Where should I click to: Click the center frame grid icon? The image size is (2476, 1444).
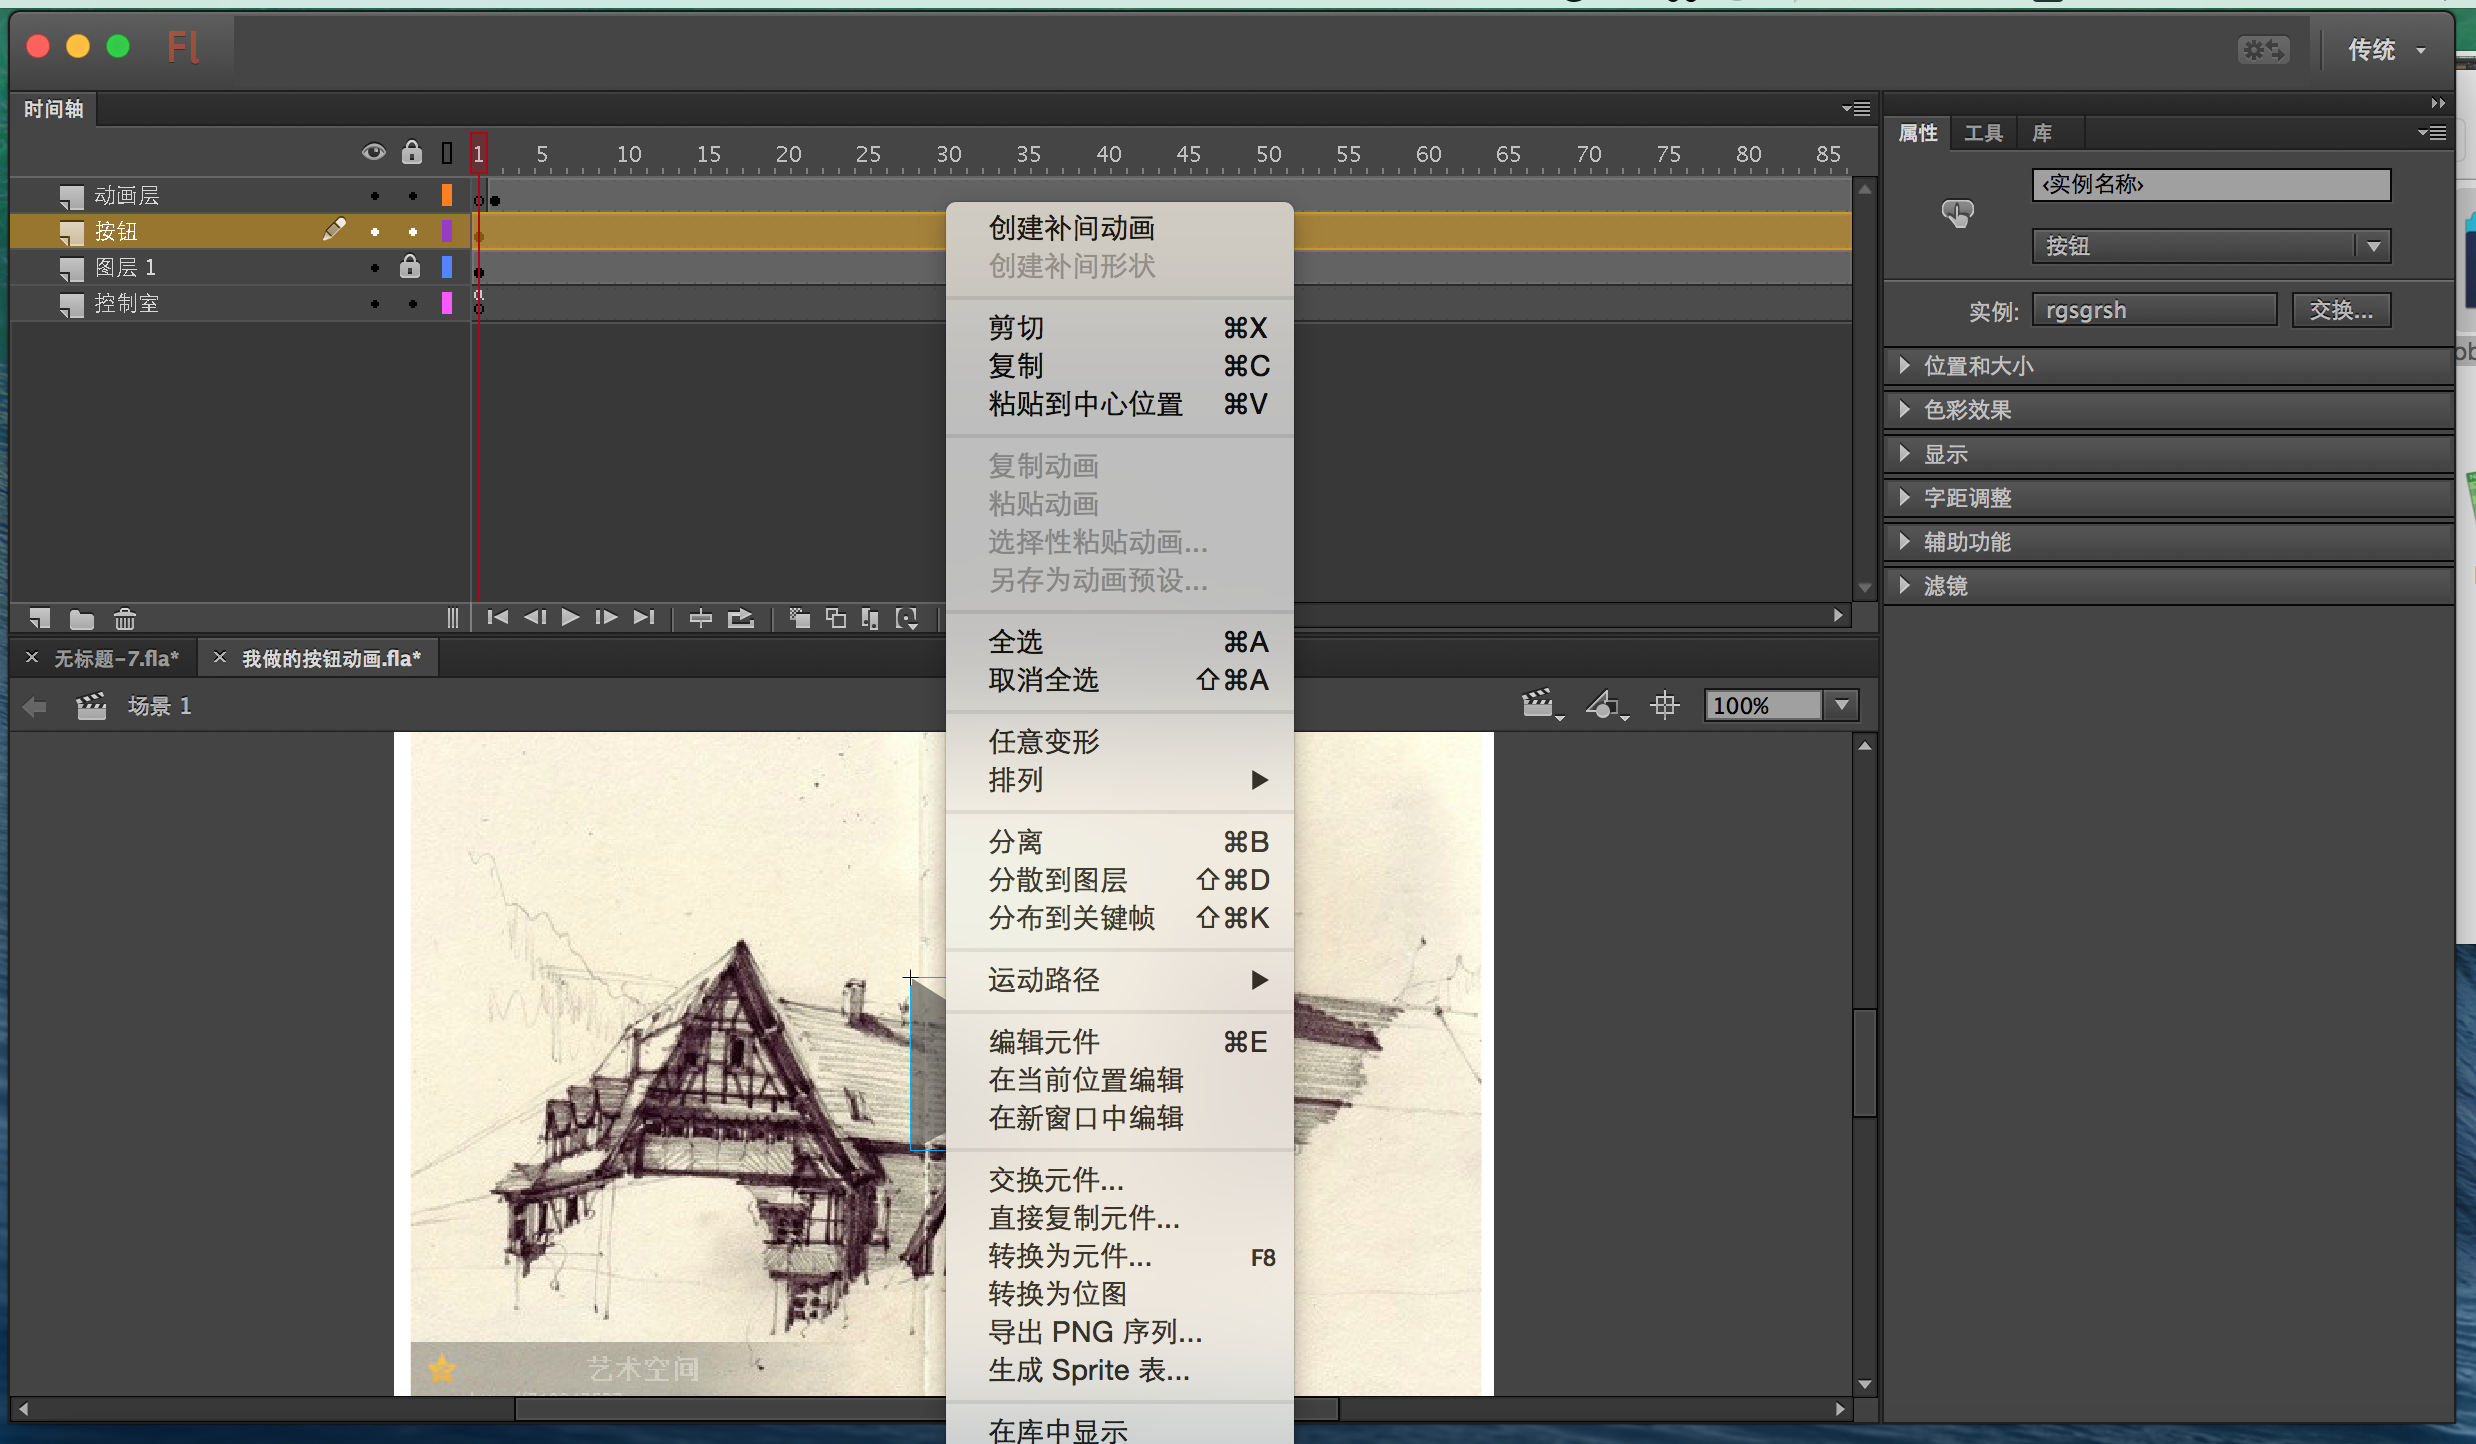point(1663,705)
